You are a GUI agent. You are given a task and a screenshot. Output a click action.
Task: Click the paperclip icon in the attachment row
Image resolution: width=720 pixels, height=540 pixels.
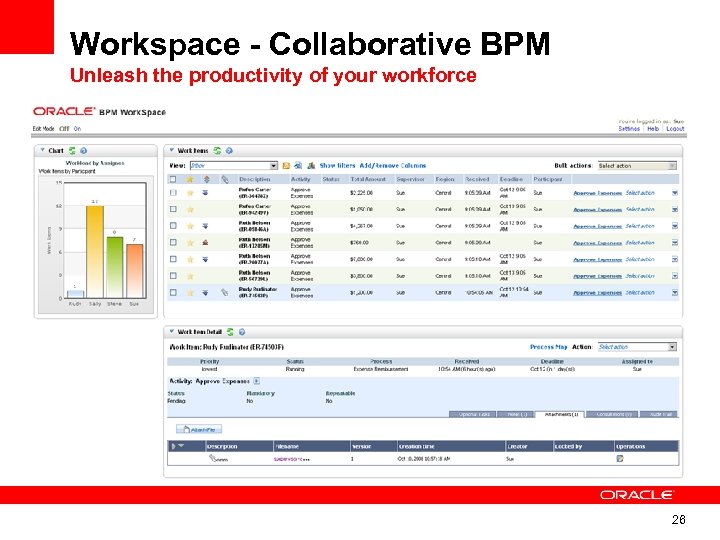tap(212, 458)
